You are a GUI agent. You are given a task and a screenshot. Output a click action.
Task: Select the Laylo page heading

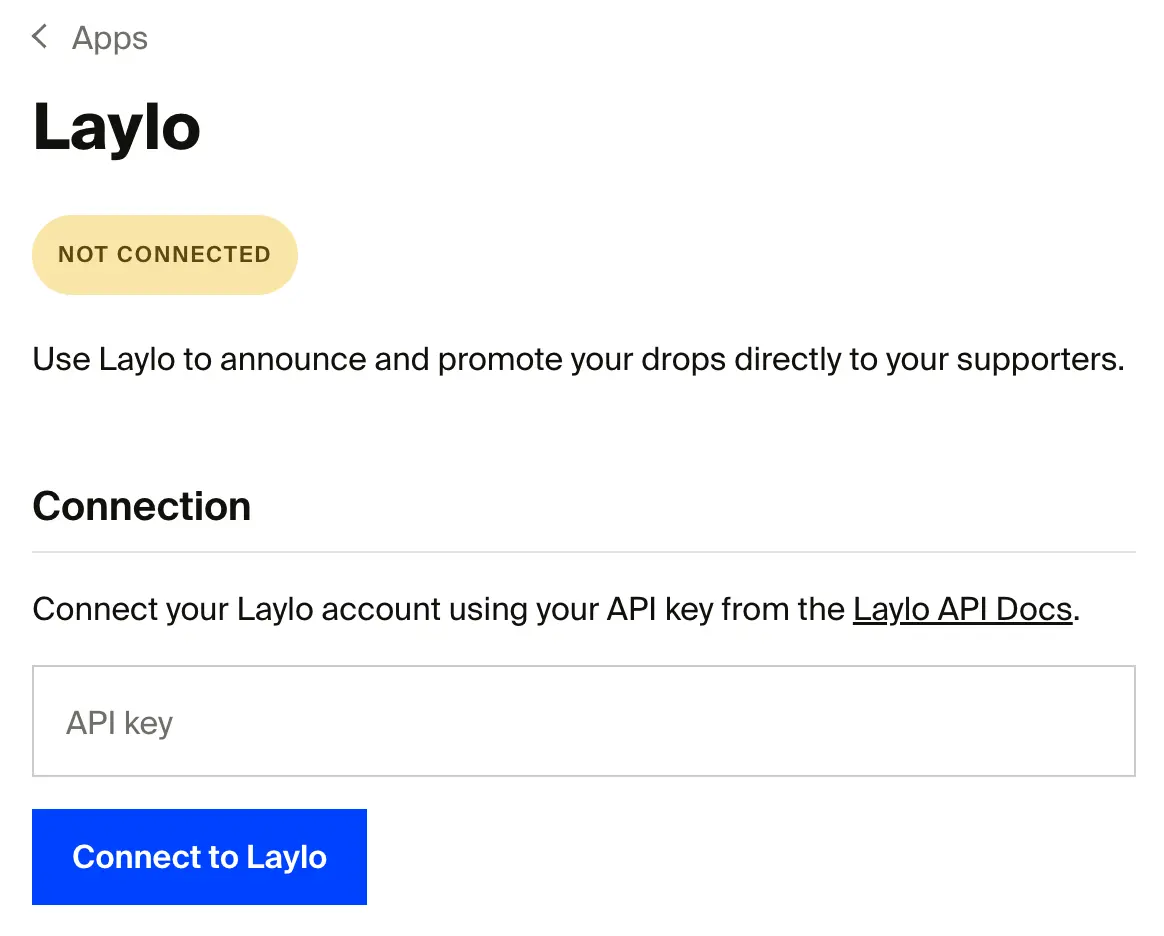click(115, 128)
